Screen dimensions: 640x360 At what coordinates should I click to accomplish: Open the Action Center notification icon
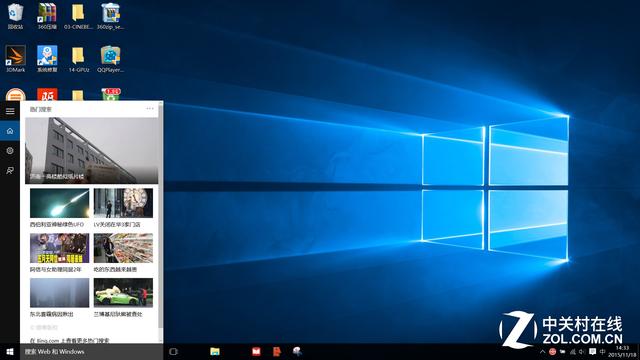pyautogui.click(x=592, y=352)
